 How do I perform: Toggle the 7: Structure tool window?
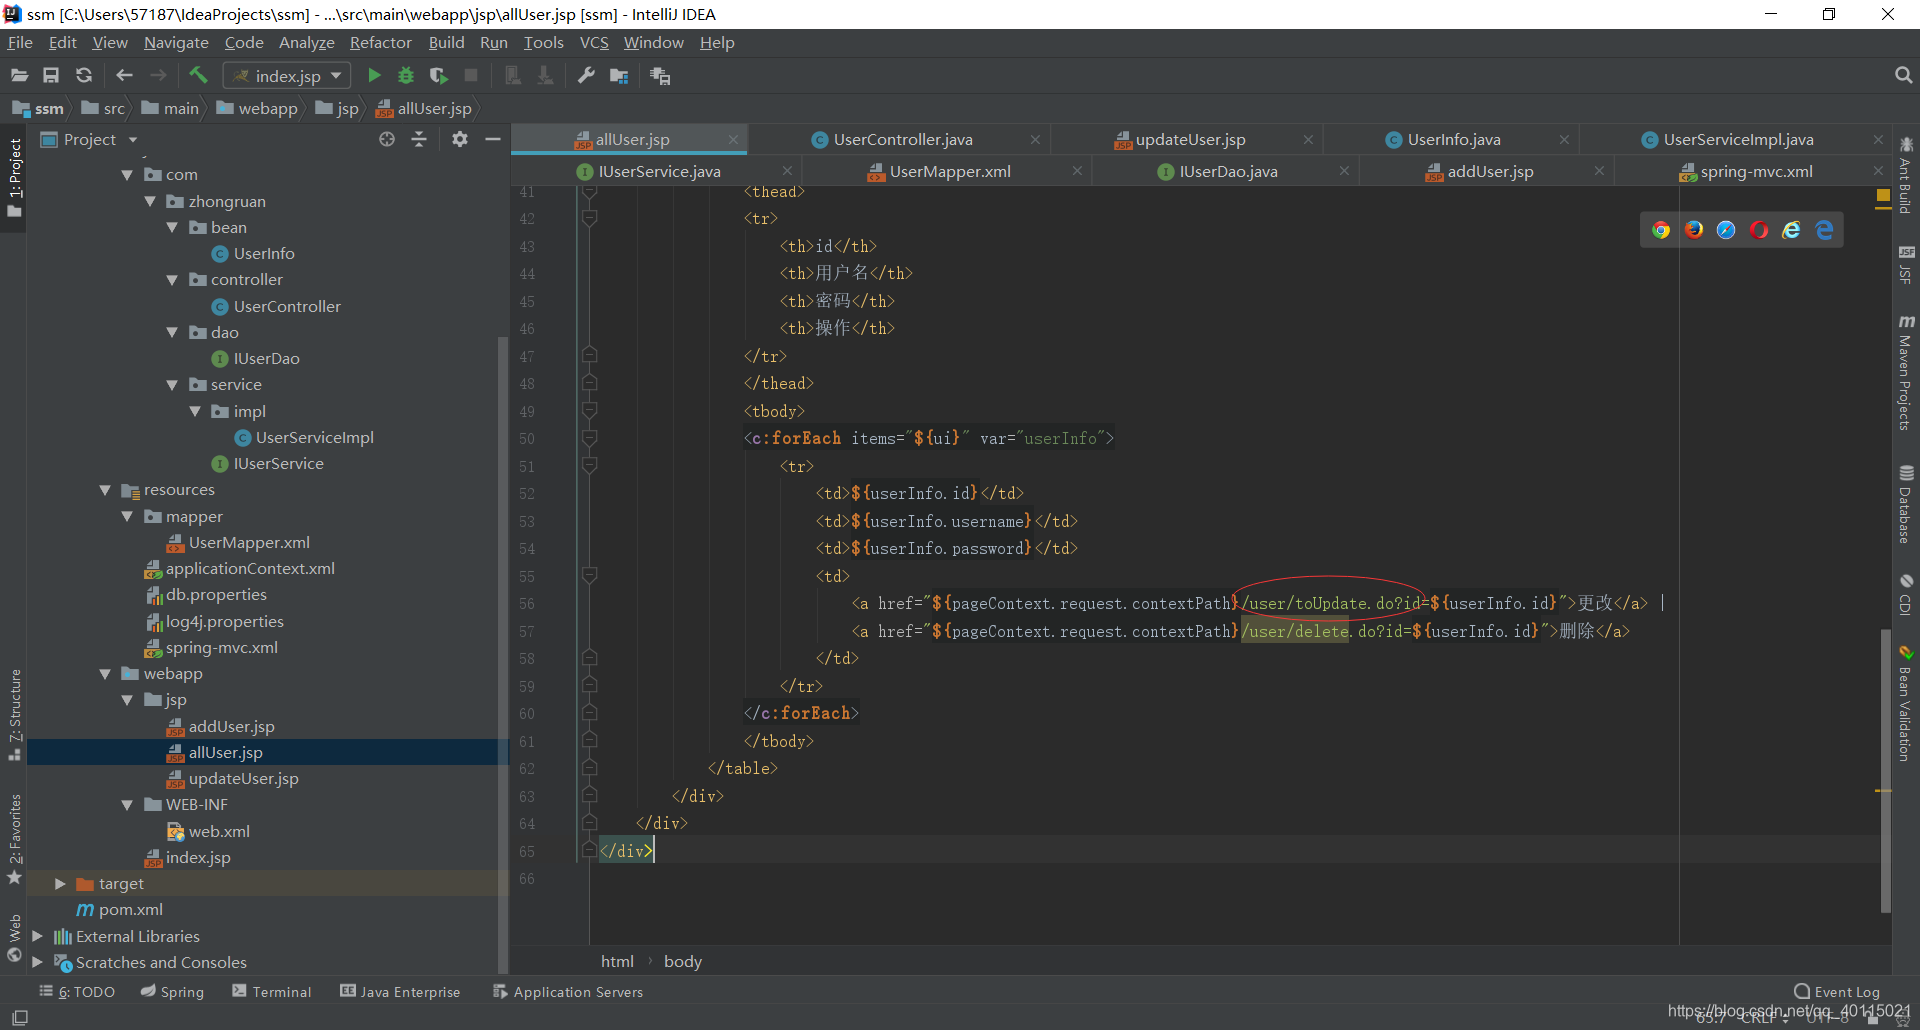(x=14, y=715)
